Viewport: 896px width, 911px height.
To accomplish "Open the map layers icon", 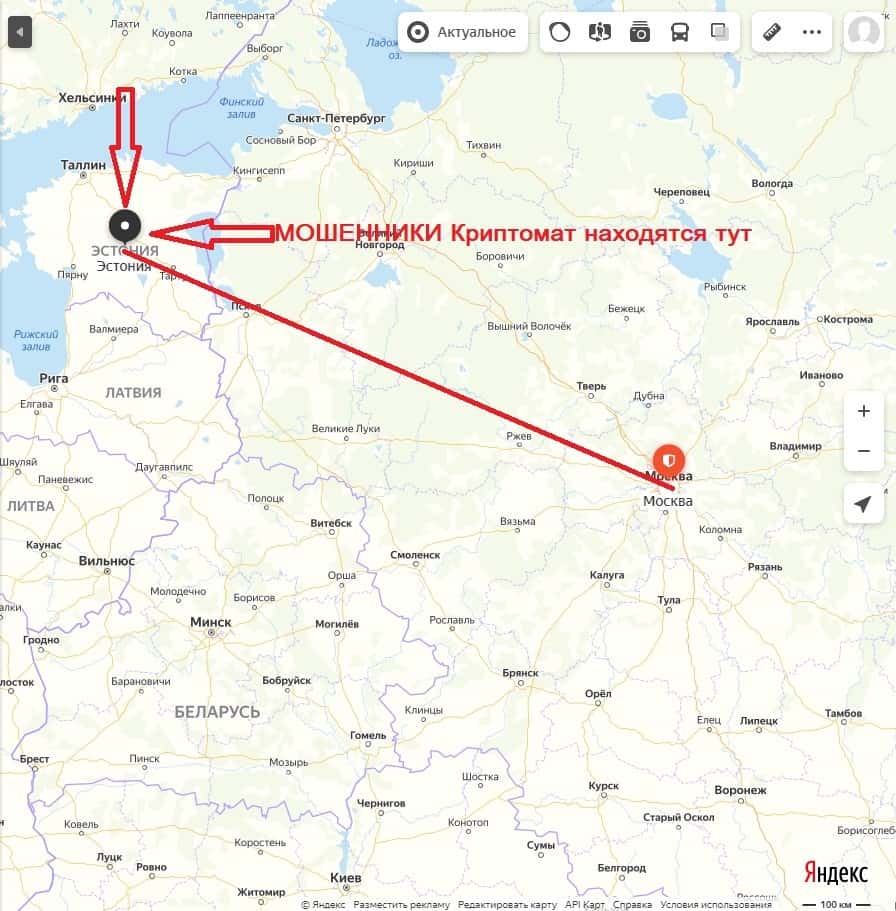I will click(720, 32).
